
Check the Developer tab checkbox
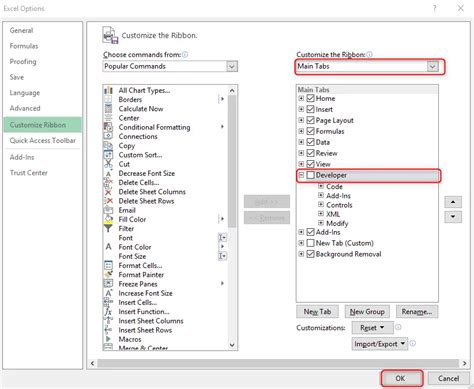(x=310, y=175)
